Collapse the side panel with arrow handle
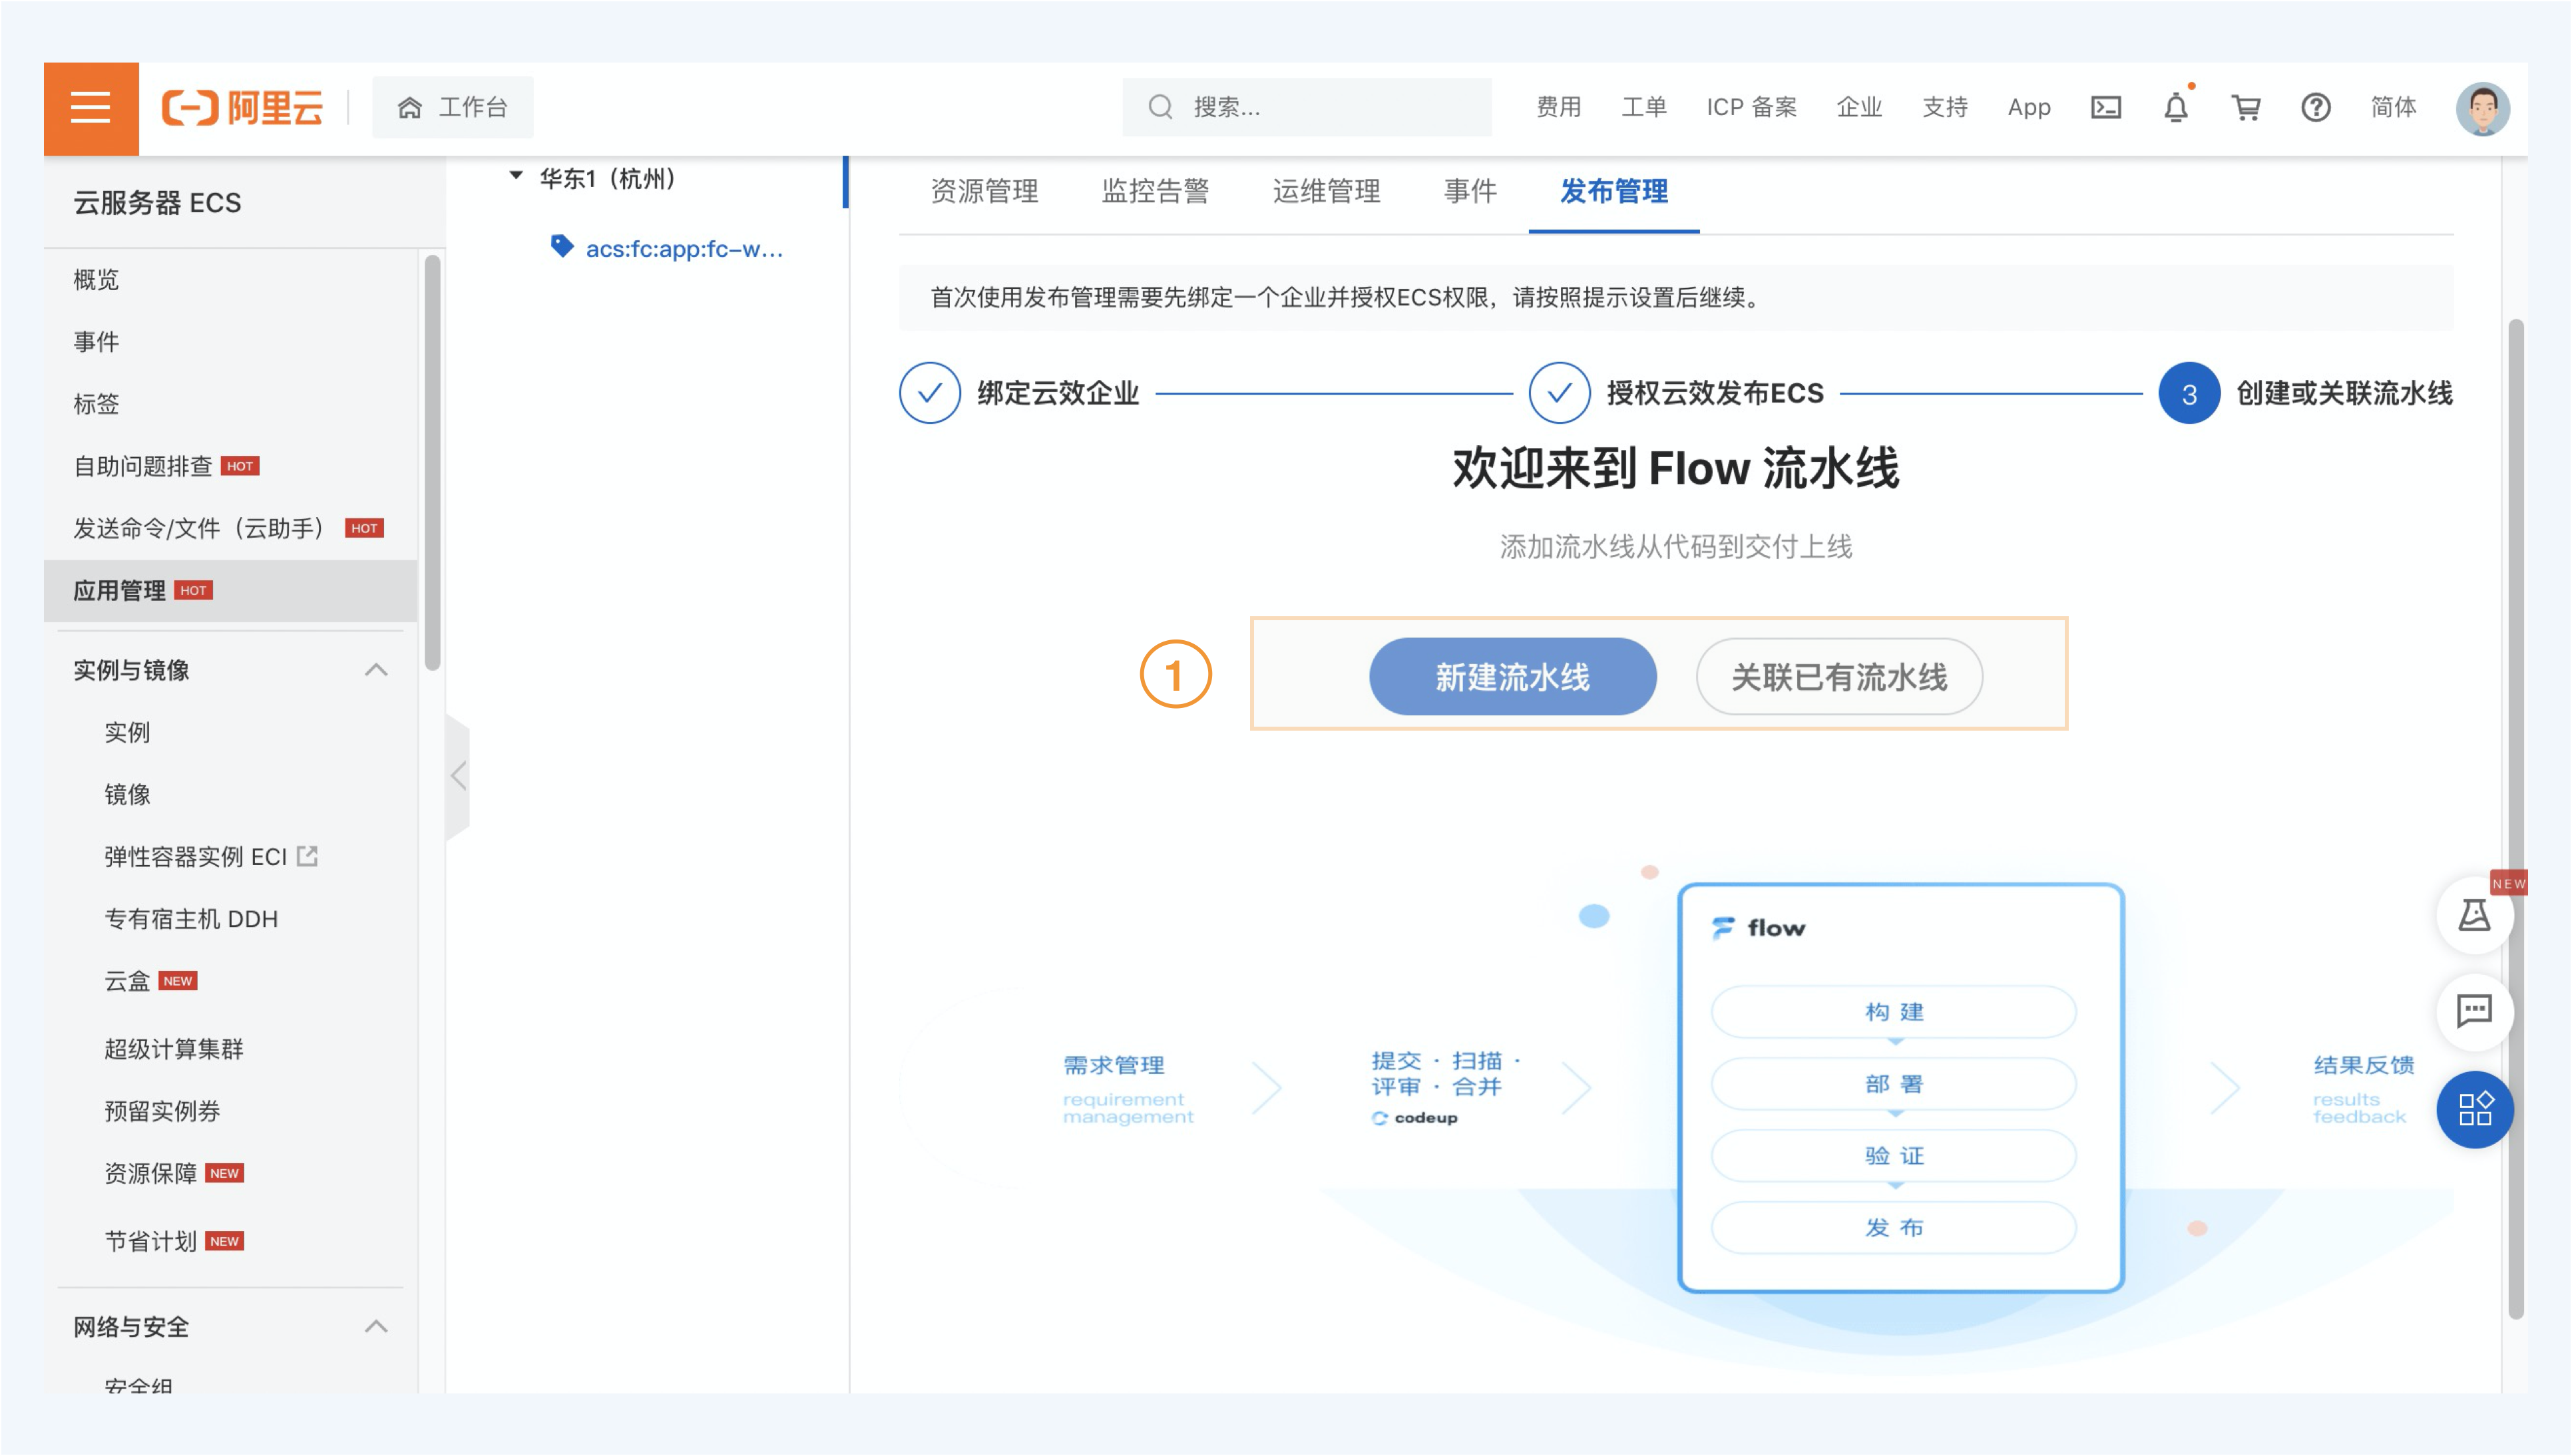 (x=458, y=776)
